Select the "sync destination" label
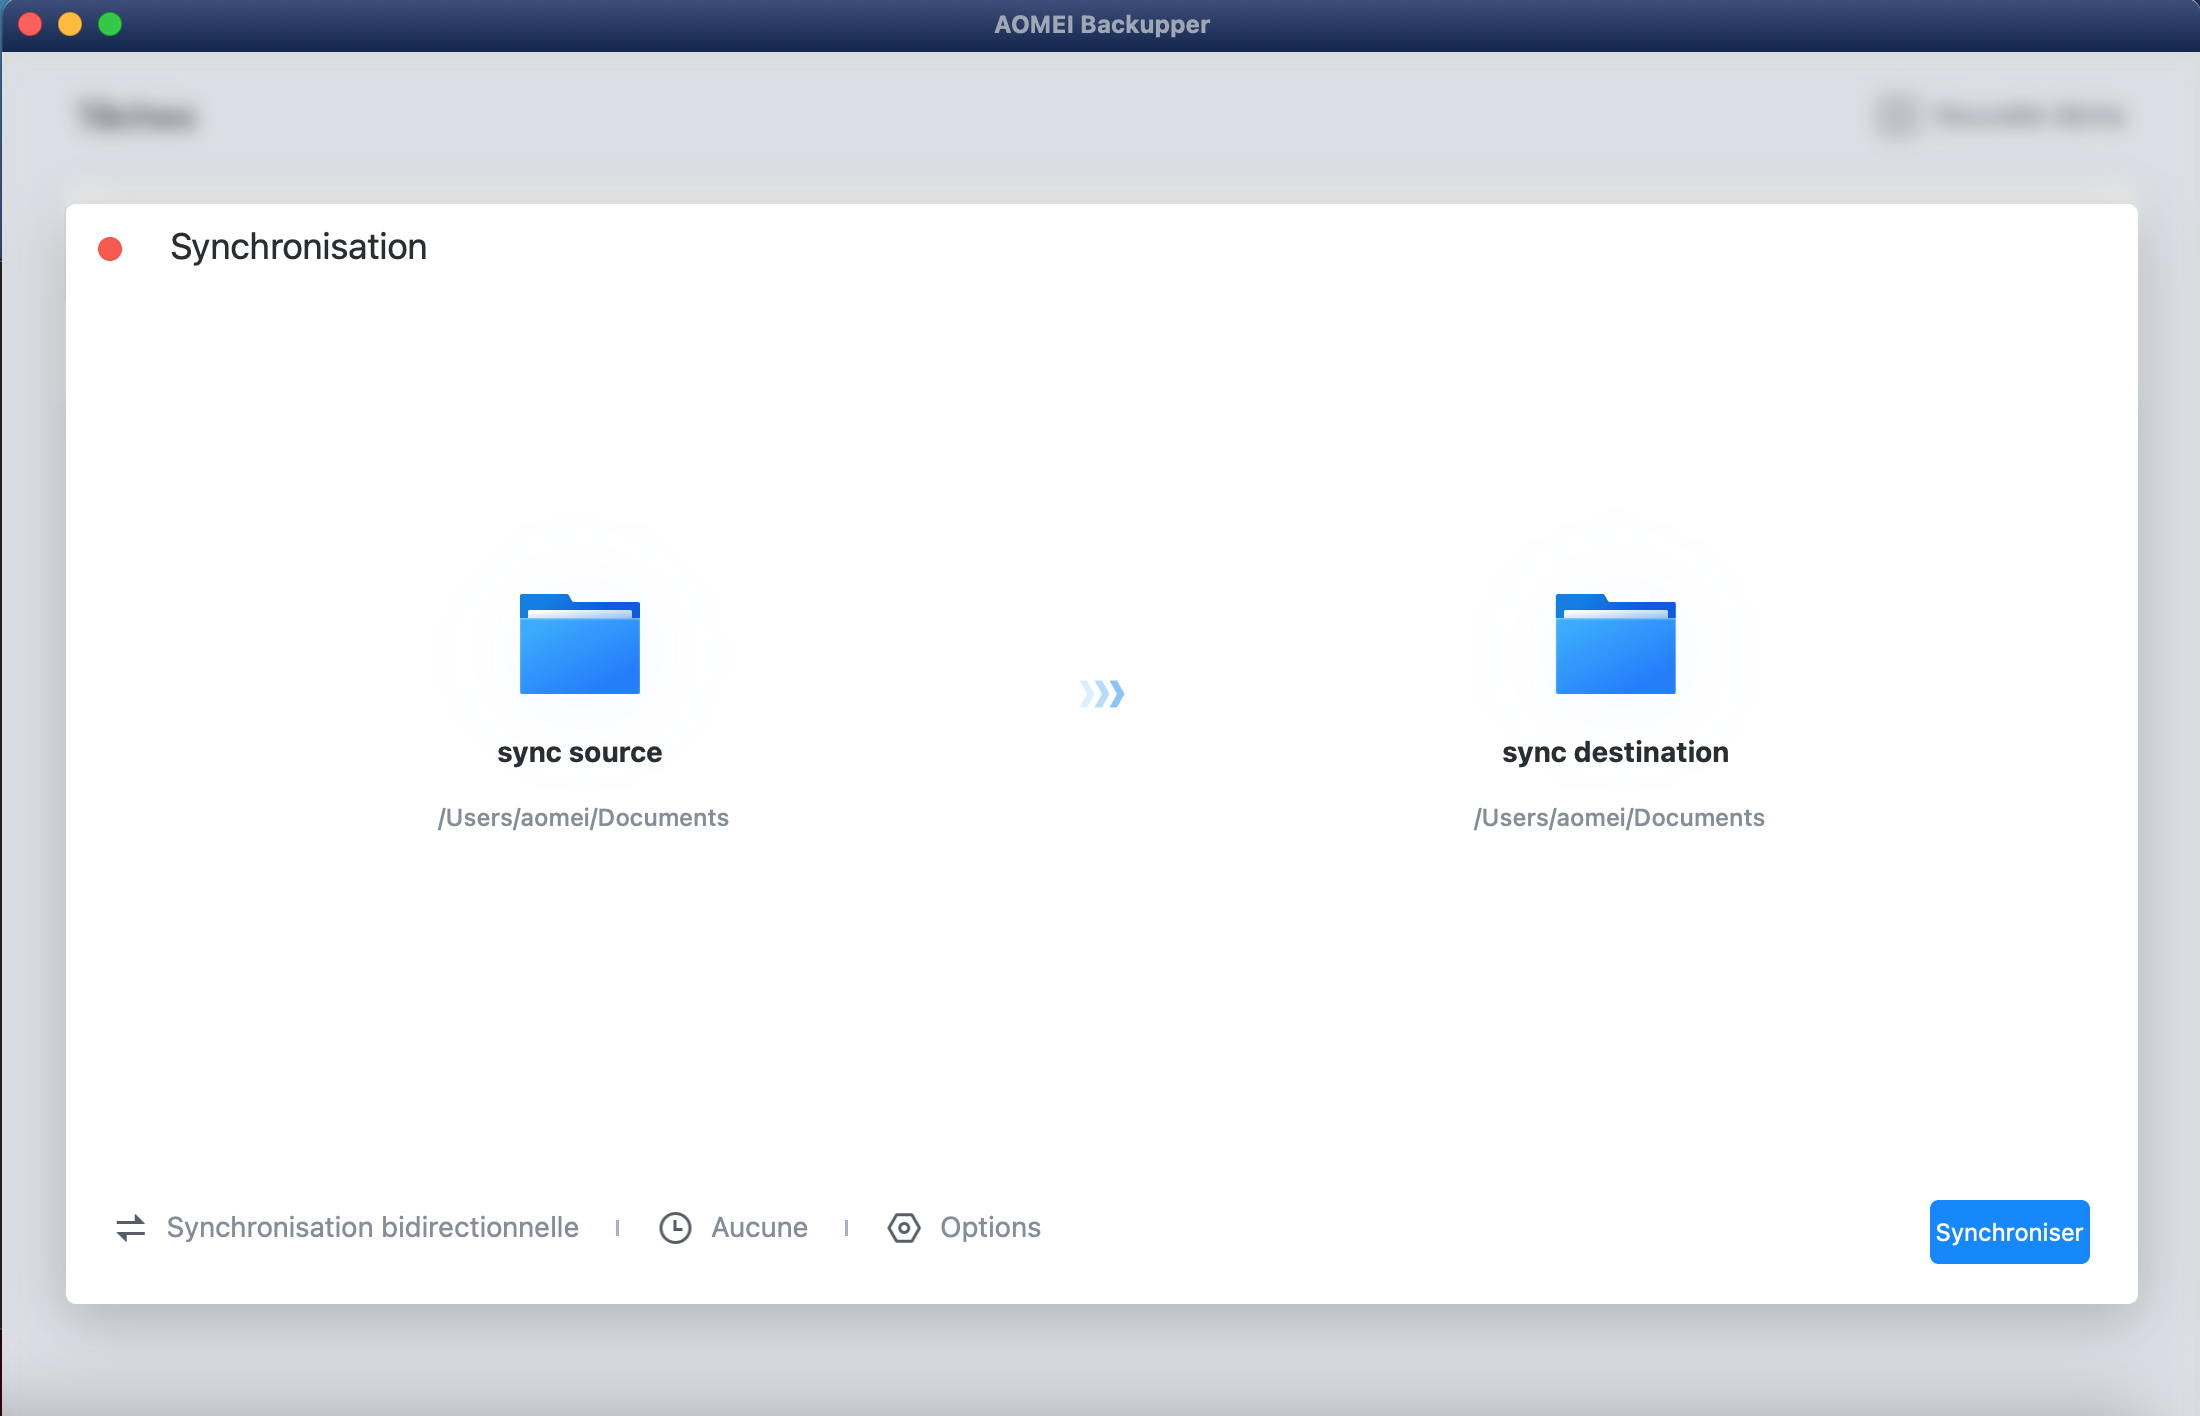 click(1615, 752)
